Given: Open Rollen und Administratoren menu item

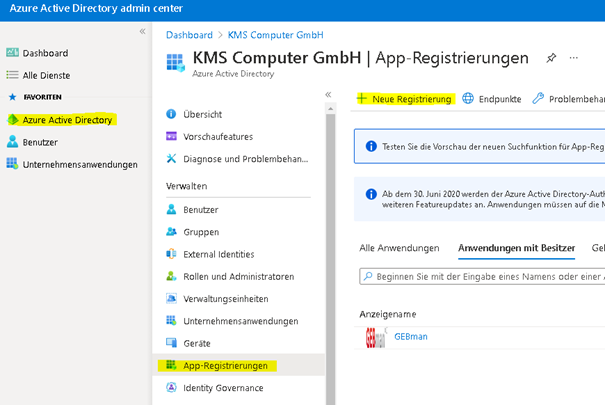Looking at the screenshot, I should tap(238, 276).
